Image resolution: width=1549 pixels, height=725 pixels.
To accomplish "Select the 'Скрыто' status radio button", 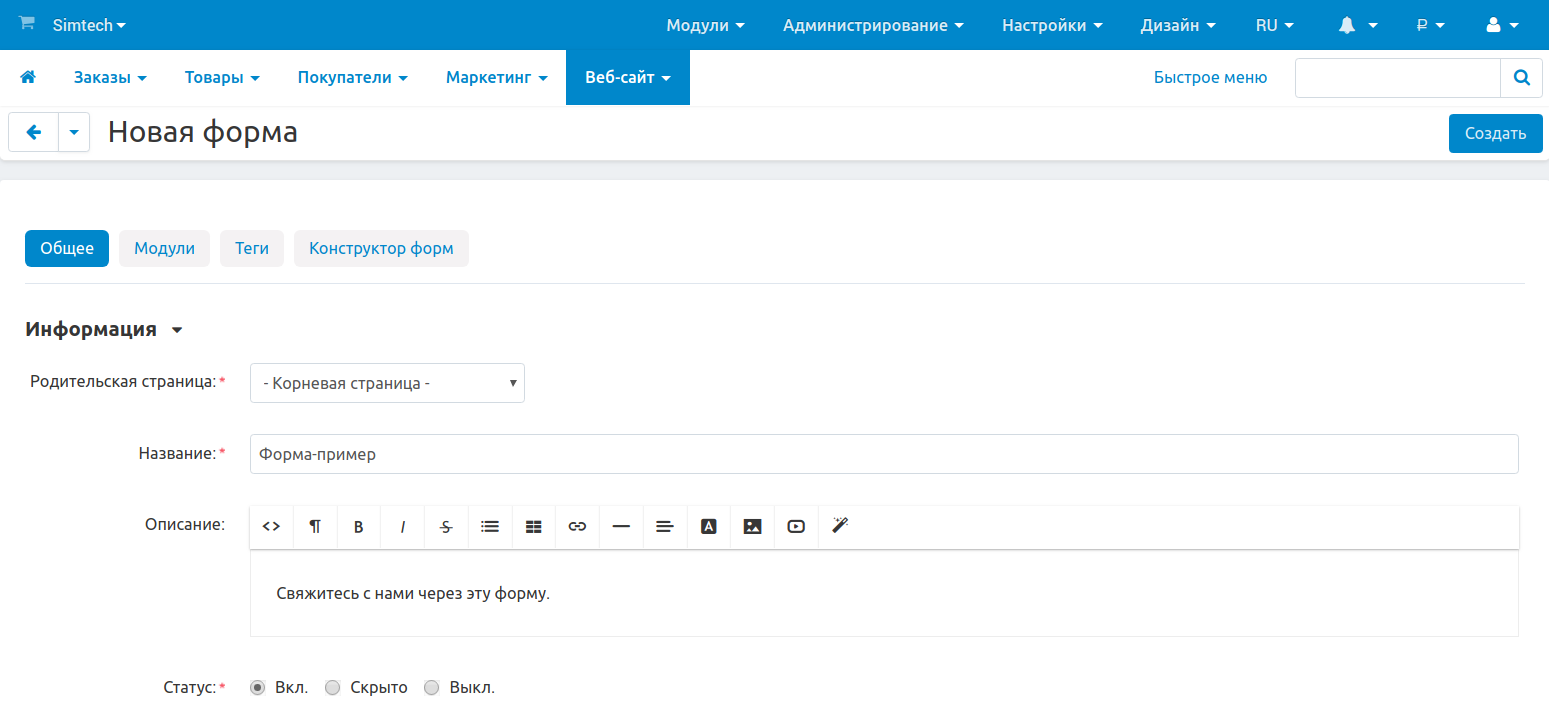I will tap(334, 688).
